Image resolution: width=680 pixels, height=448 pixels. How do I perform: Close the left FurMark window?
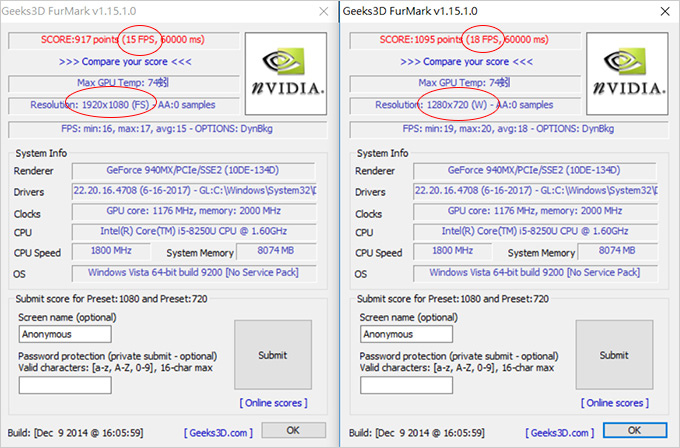[324, 11]
